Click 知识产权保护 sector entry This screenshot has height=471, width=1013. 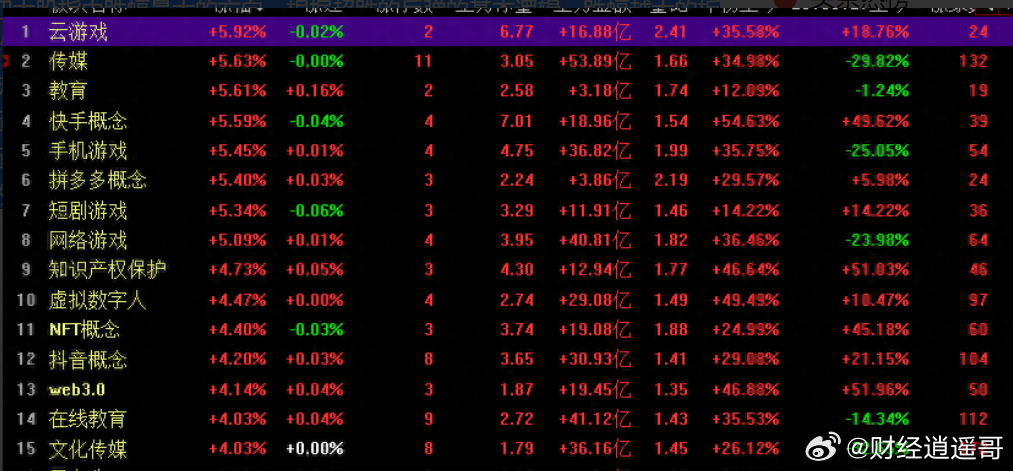(107, 270)
